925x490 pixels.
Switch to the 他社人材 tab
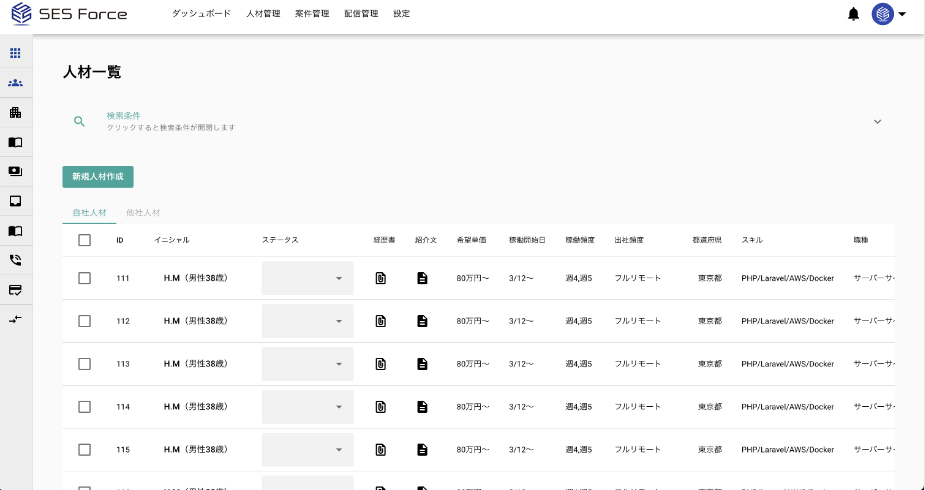click(x=143, y=213)
